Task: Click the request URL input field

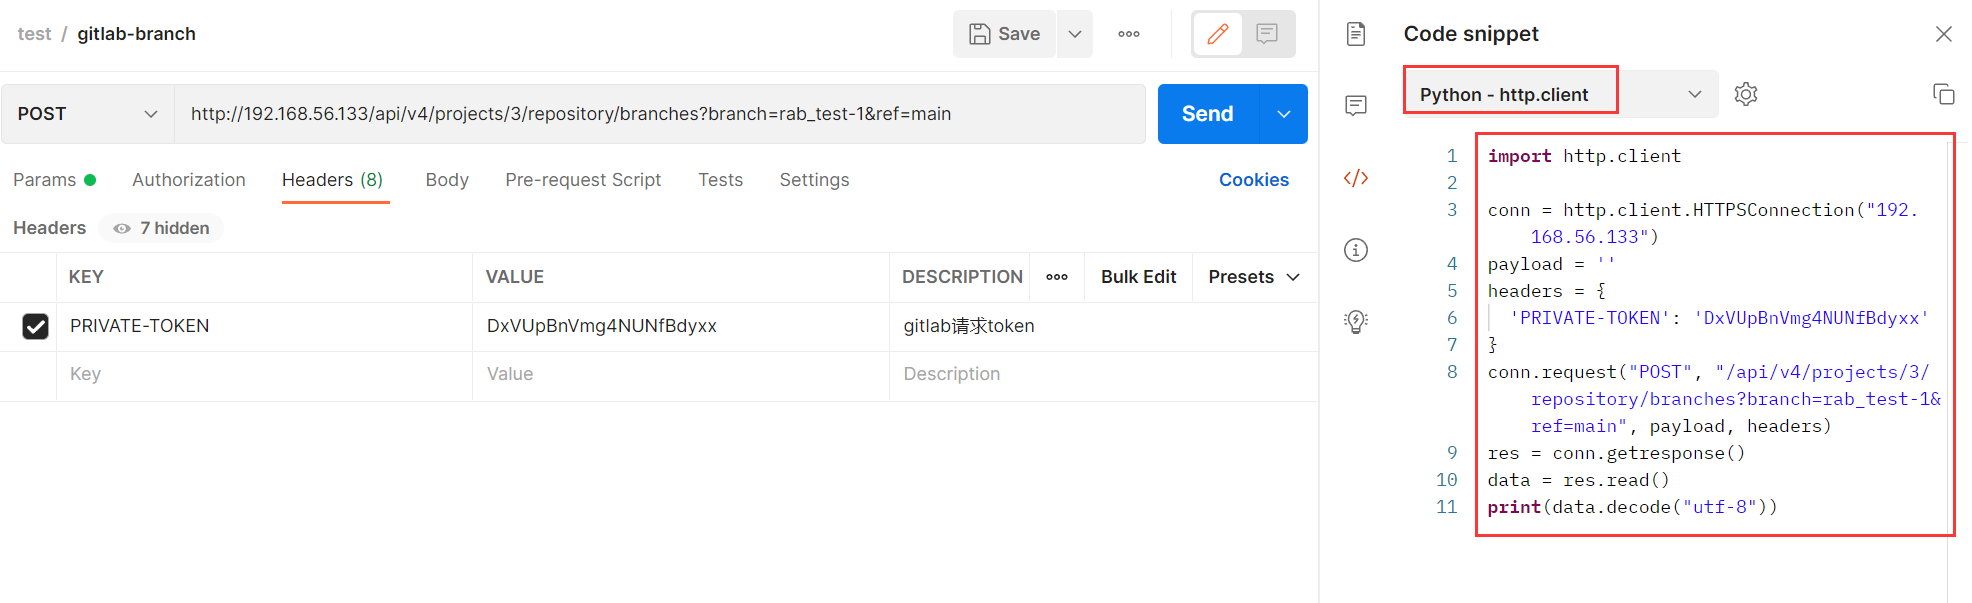Action: point(660,114)
